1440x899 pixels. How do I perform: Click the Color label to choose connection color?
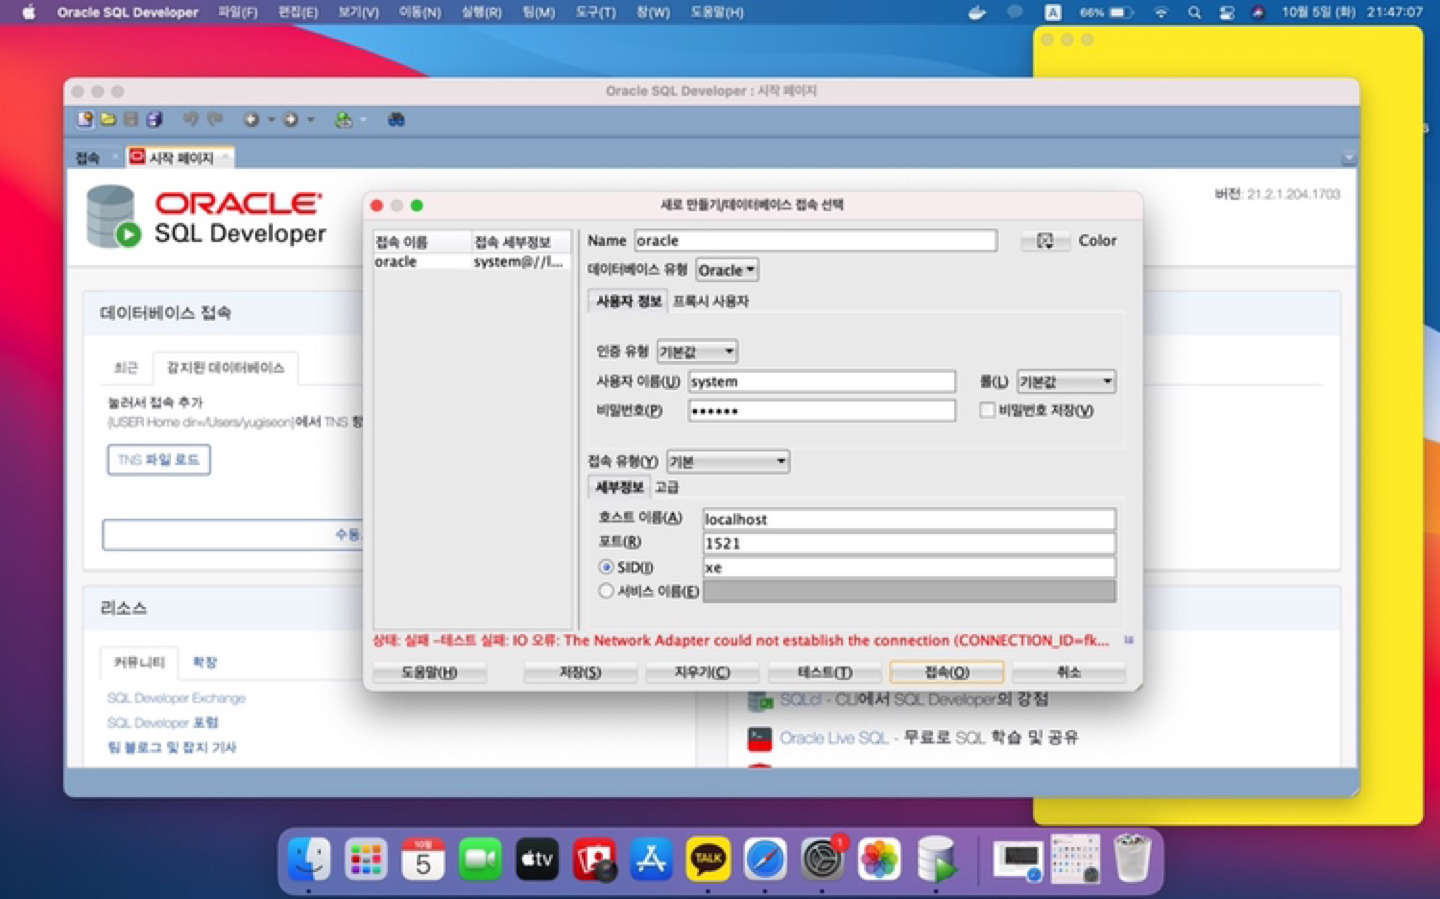pos(1097,241)
